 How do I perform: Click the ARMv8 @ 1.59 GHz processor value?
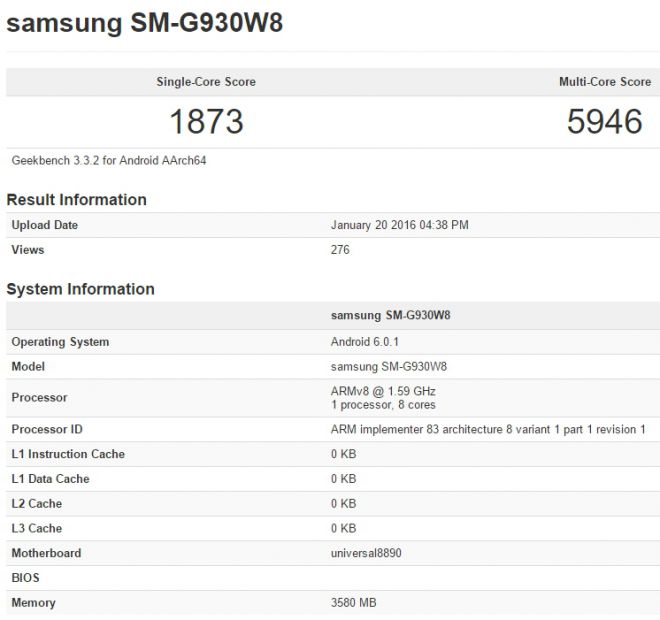383,391
